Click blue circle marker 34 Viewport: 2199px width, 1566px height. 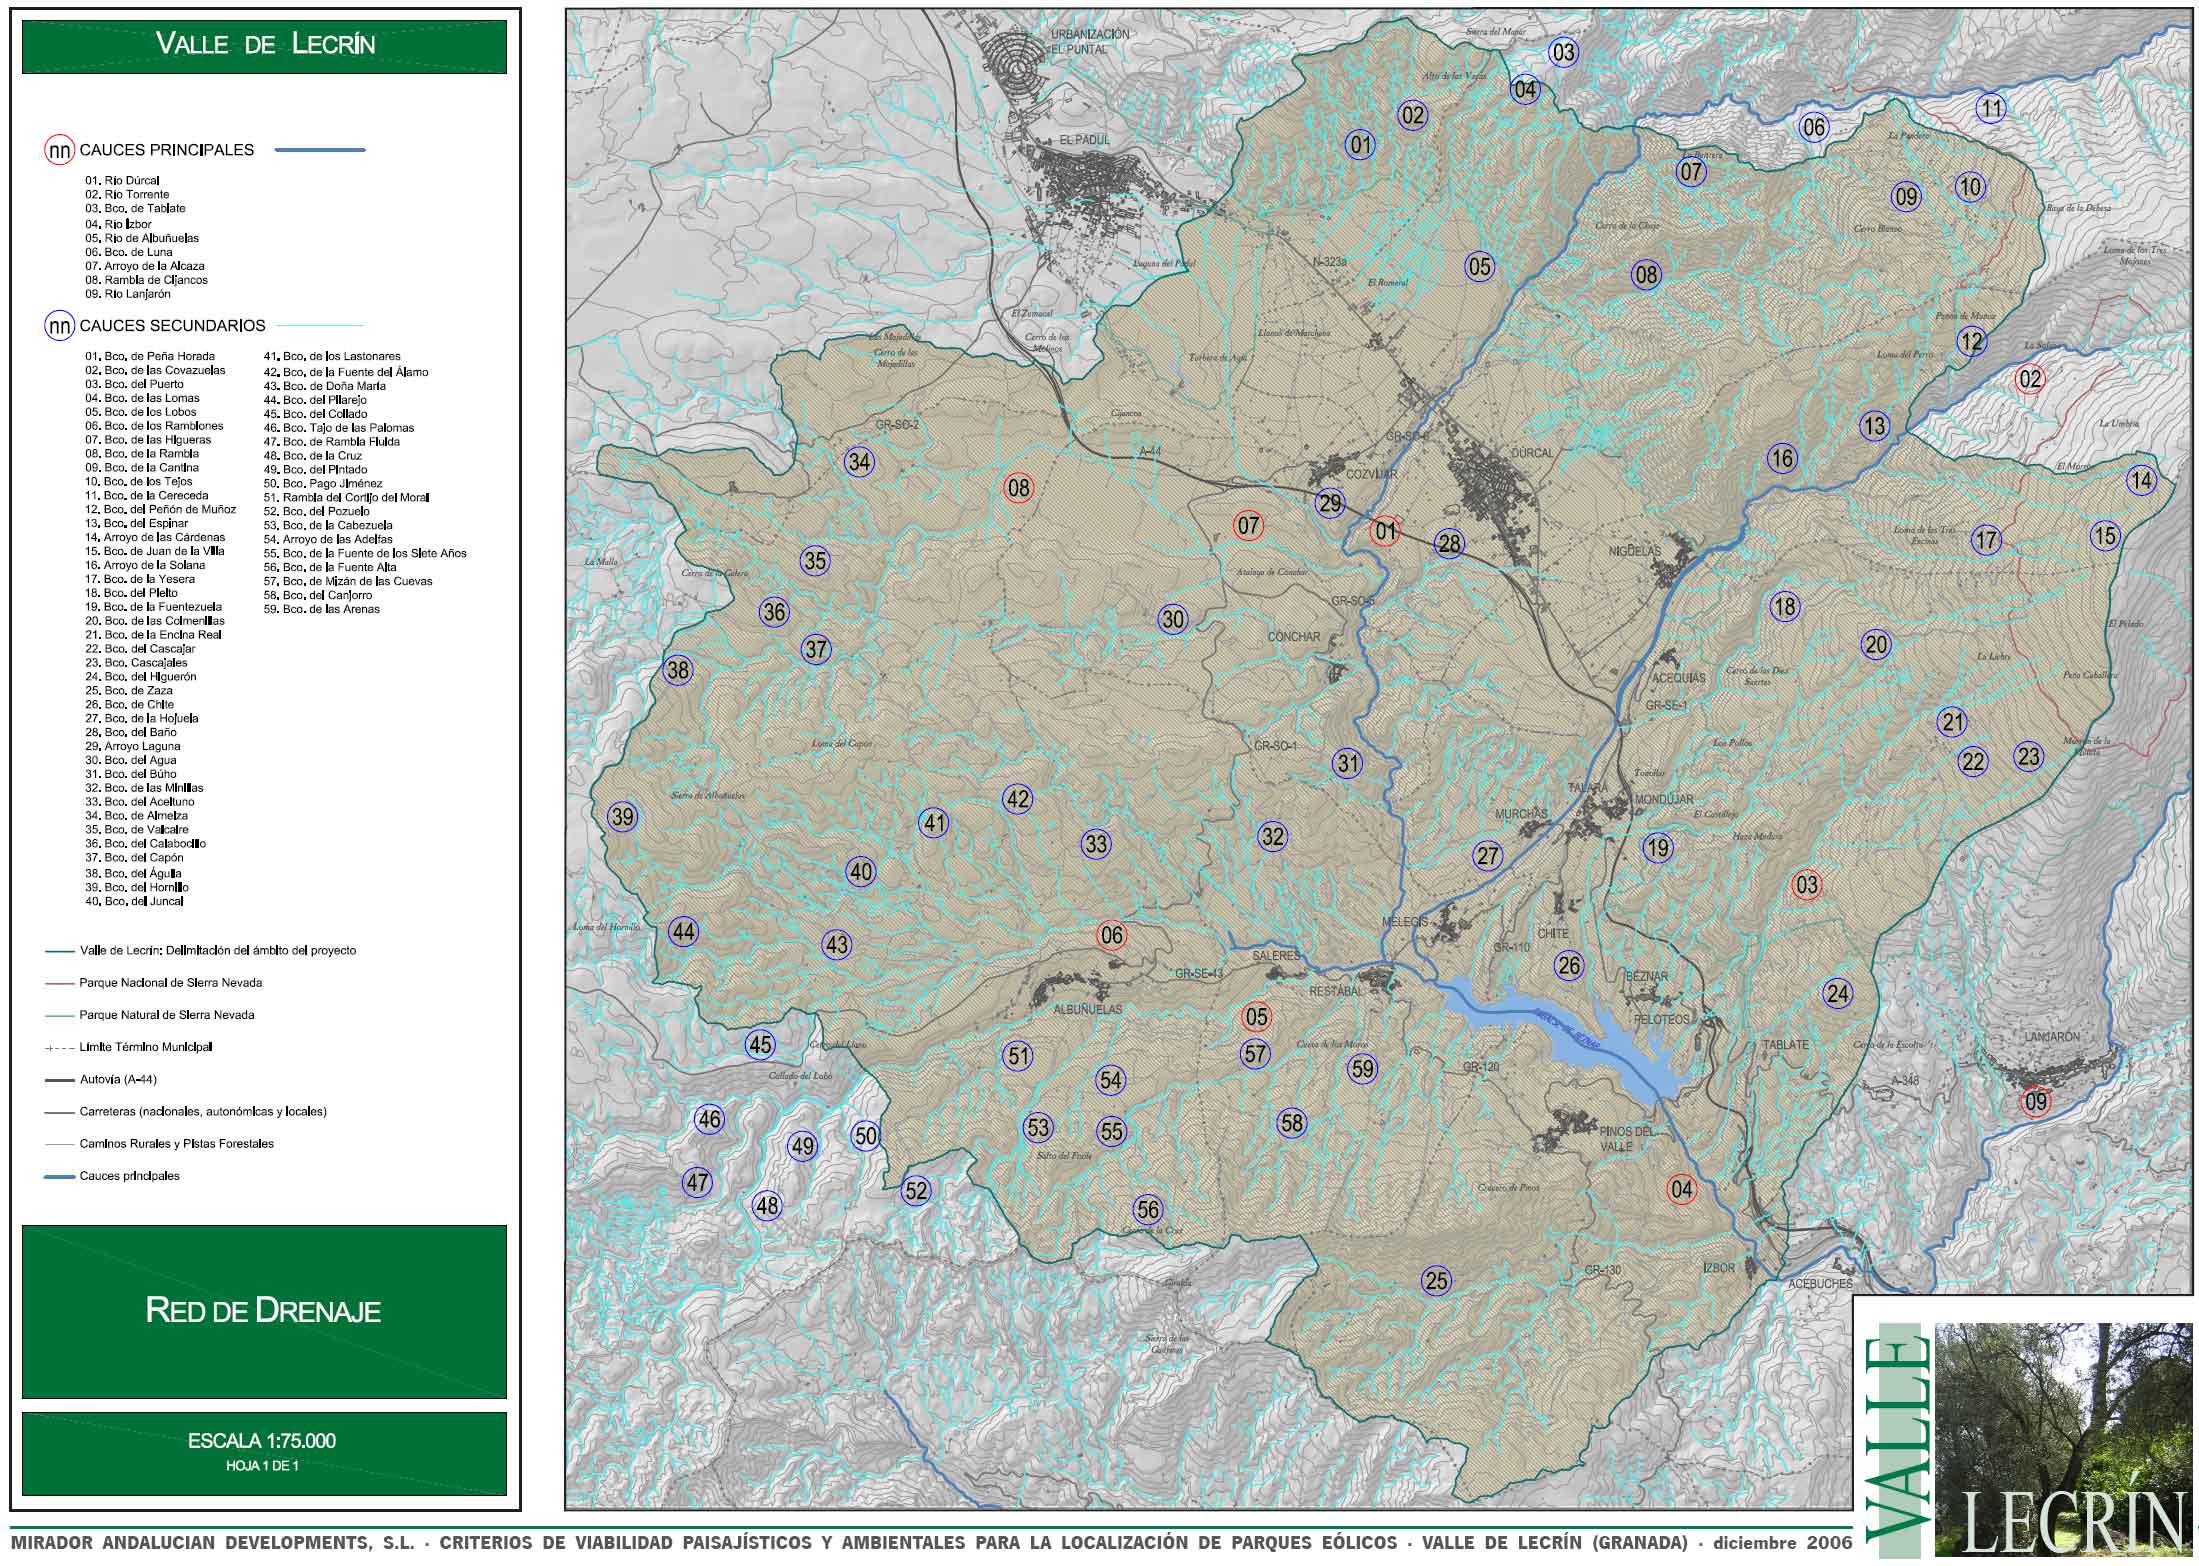pyautogui.click(x=859, y=462)
